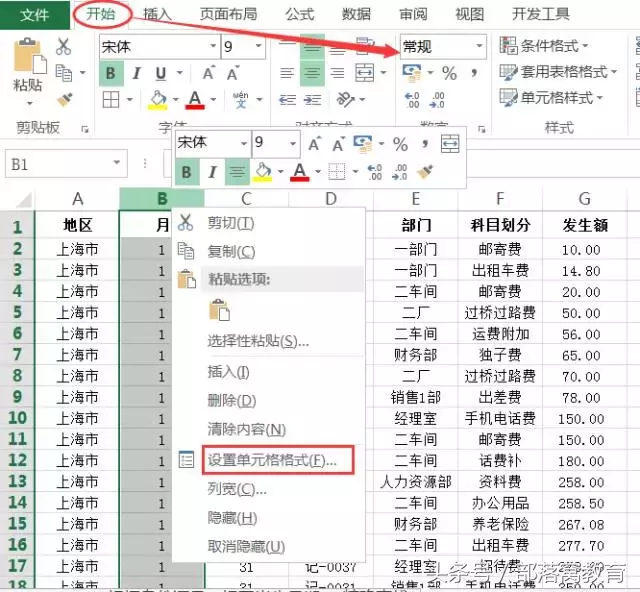Select the Format Painter brush in ribbon
The width and height of the screenshot is (640, 592).
coord(64,99)
